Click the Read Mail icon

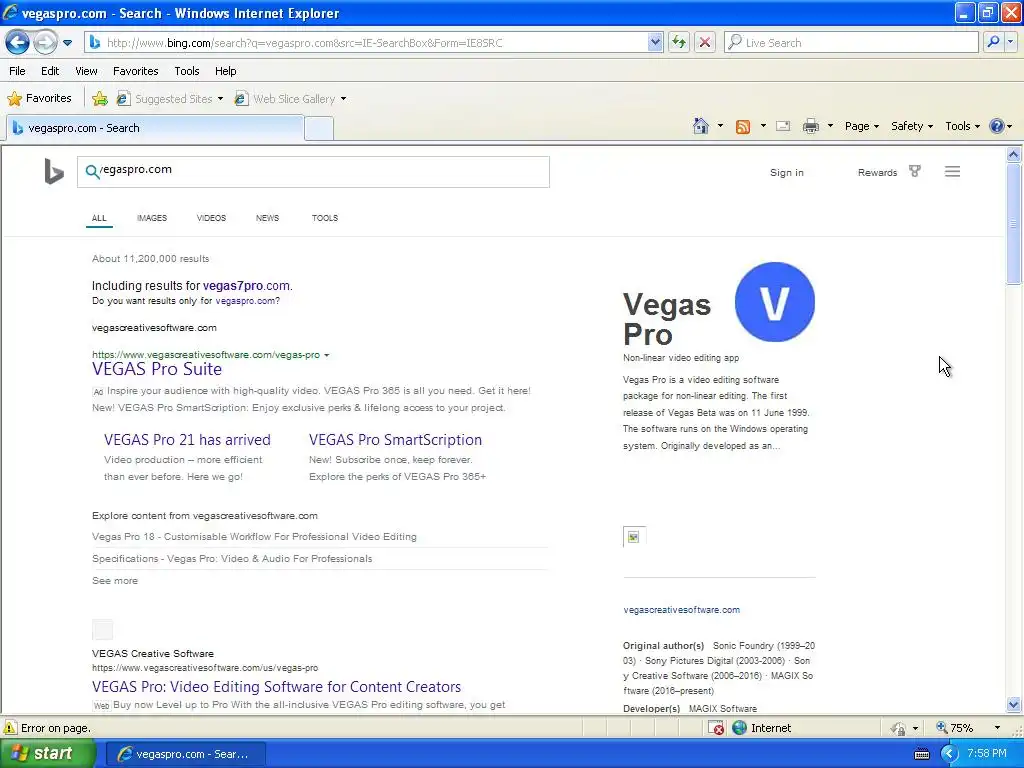click(783, 126)
